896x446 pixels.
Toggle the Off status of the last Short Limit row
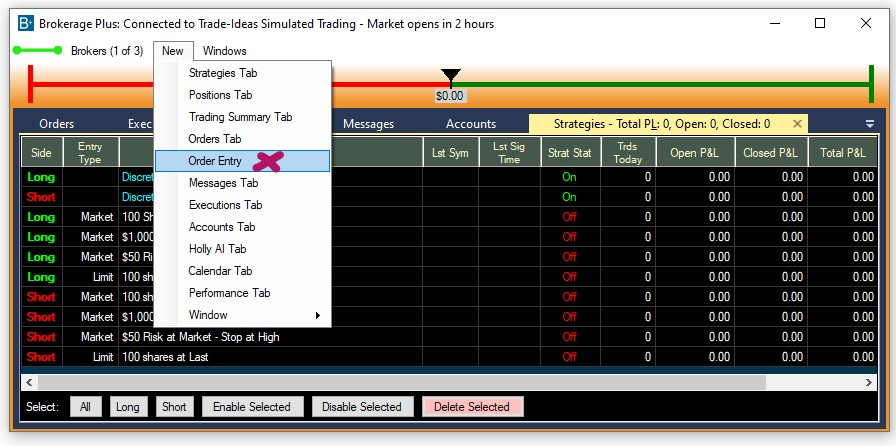[569, 357]
